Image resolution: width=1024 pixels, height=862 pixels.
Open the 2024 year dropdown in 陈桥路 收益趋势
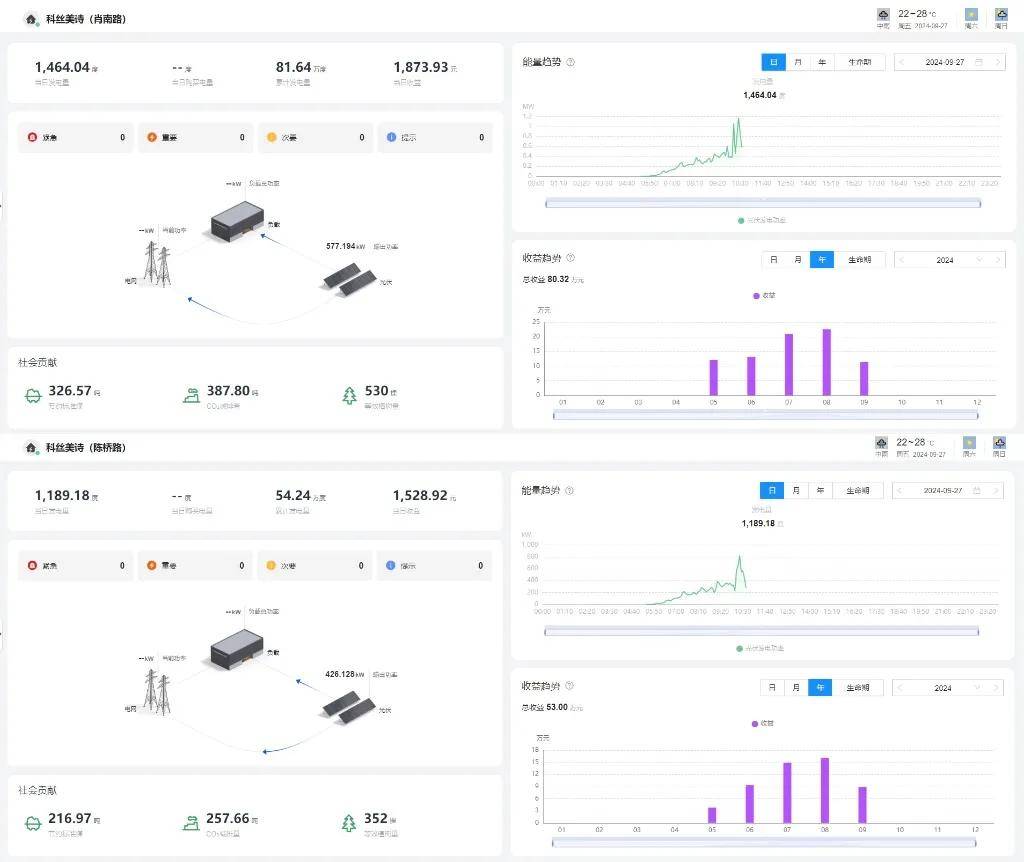click(x=948, y=688)
